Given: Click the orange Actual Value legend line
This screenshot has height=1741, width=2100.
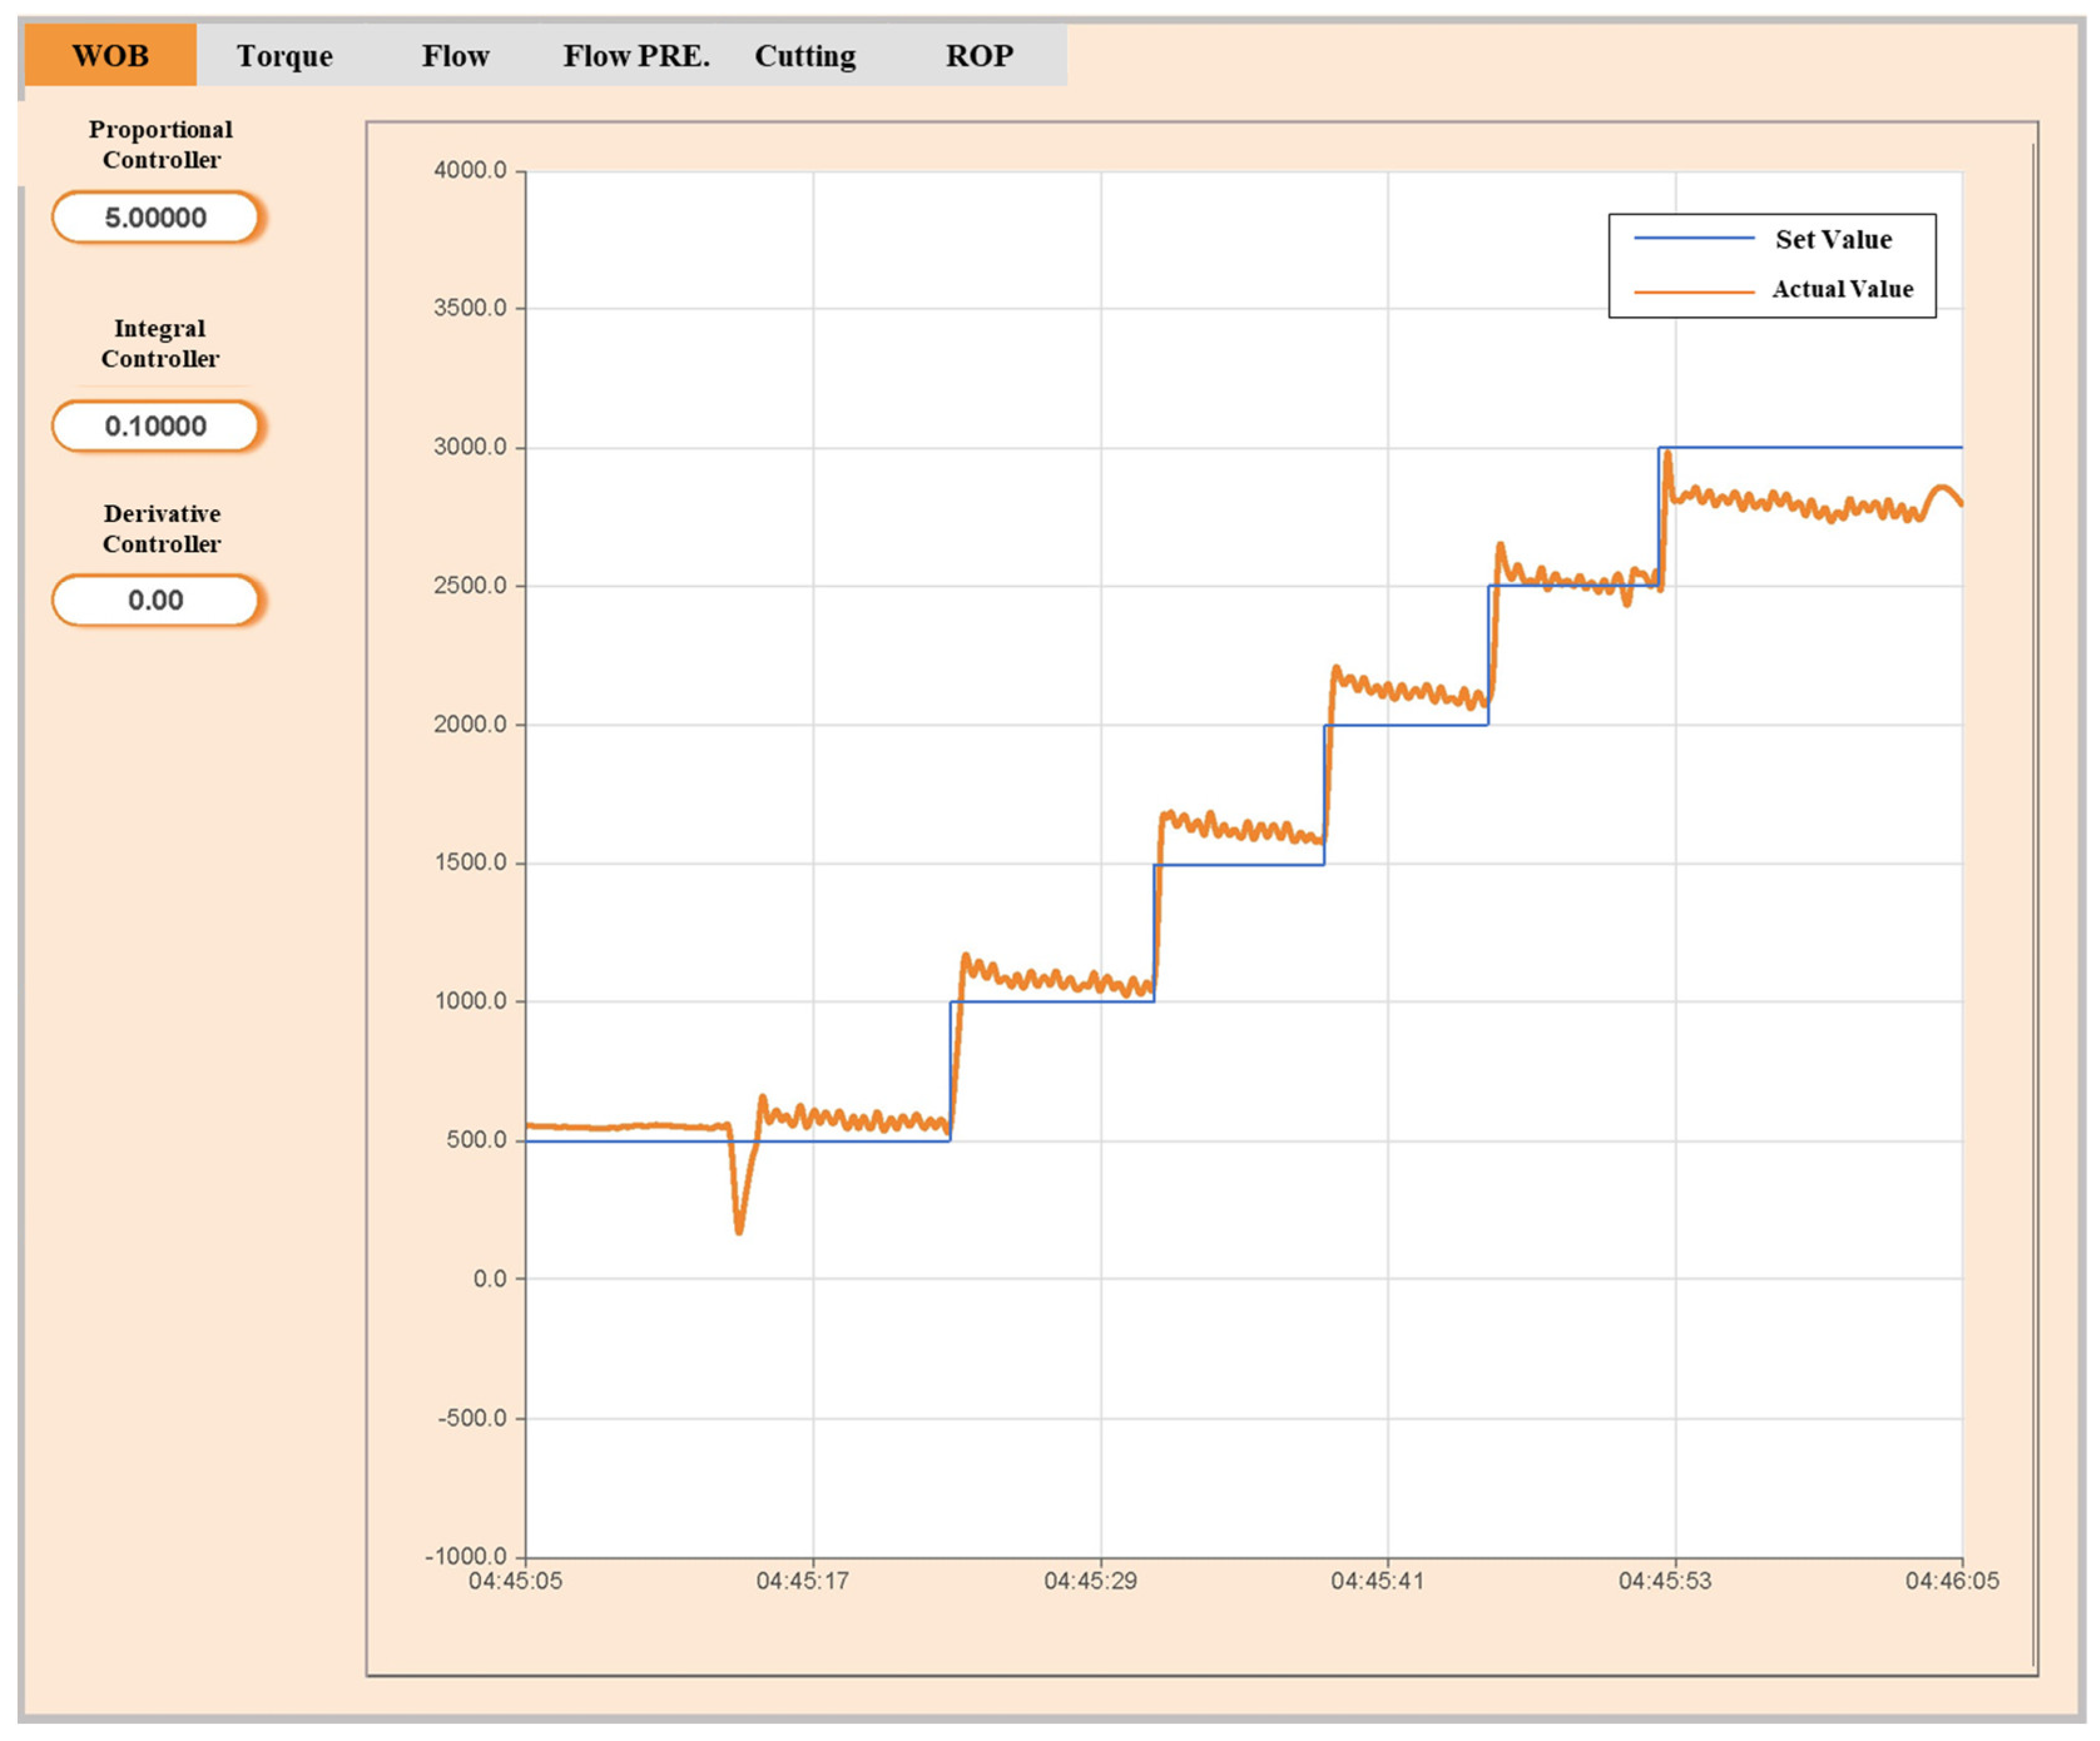Looking at the screenshot, I should tap(1694, 292).
